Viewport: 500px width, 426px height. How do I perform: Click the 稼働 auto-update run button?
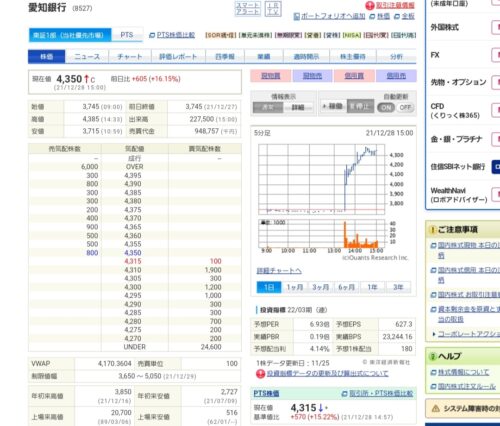coord(333,107)
